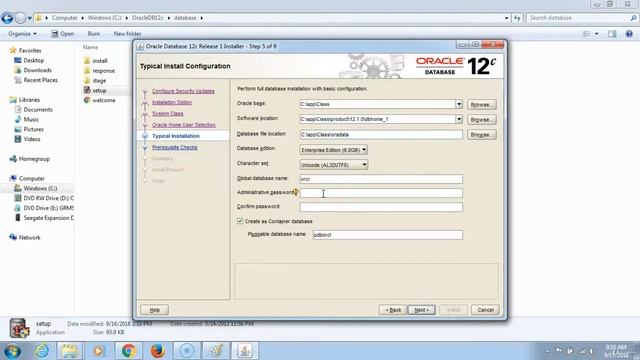Click the Database file location field
This screenshot has width=640, height=360.
point(381,134)
